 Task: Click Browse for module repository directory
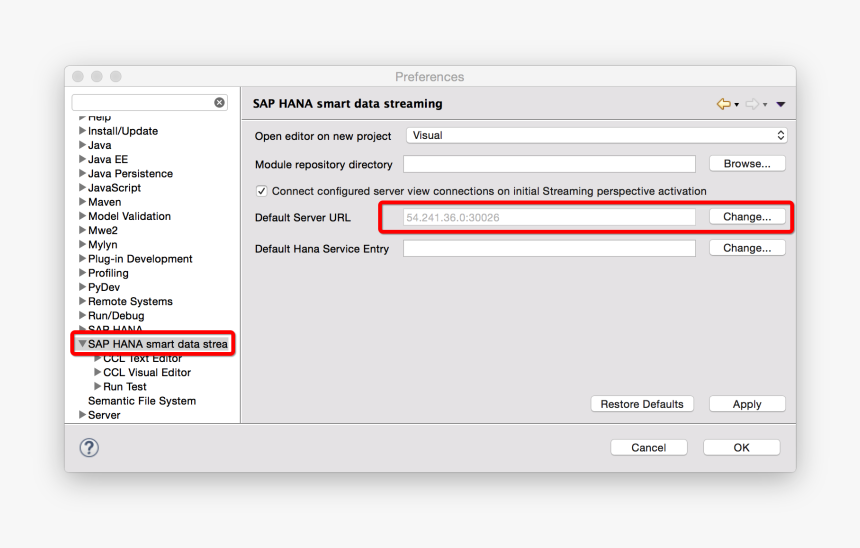pos(747,163)
